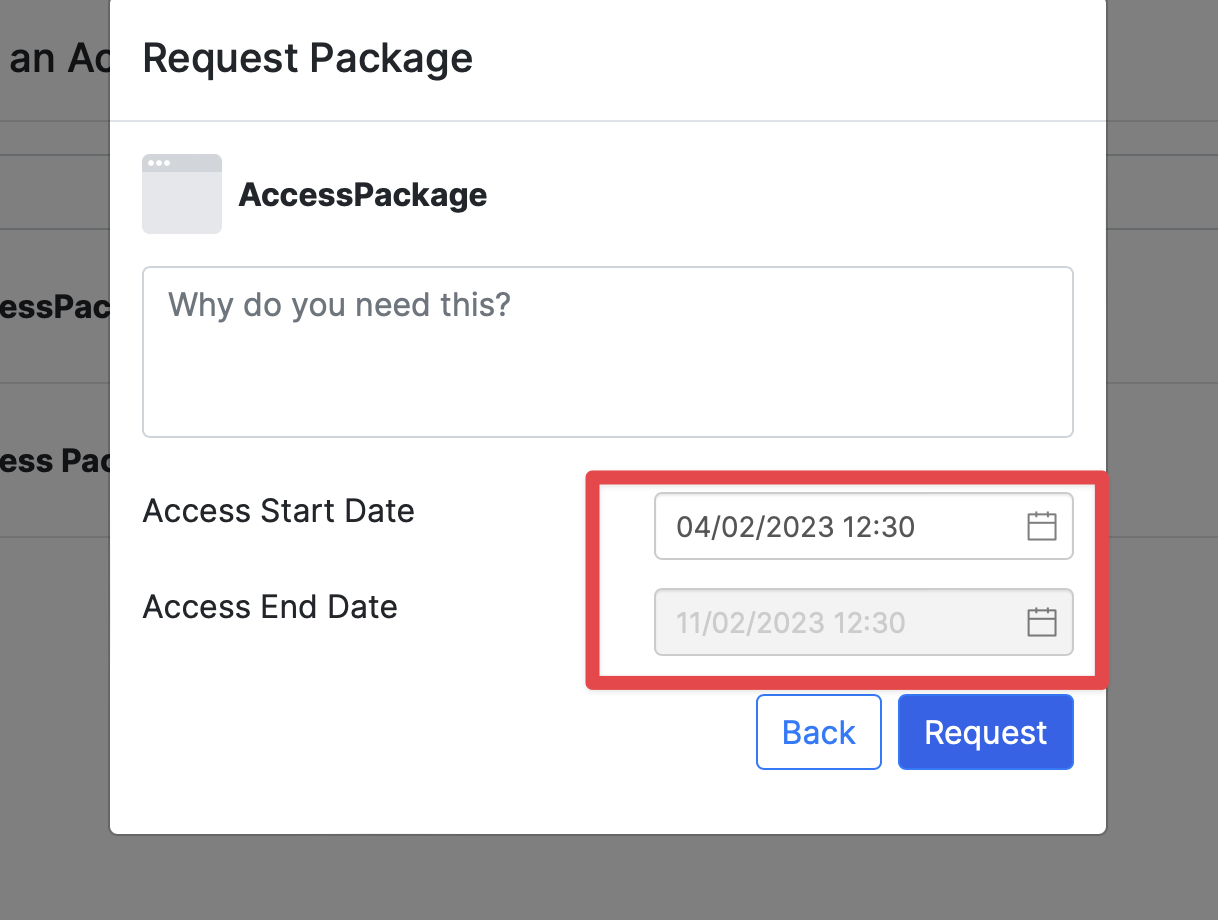Submit with the blue Request button

pos(985,732)
